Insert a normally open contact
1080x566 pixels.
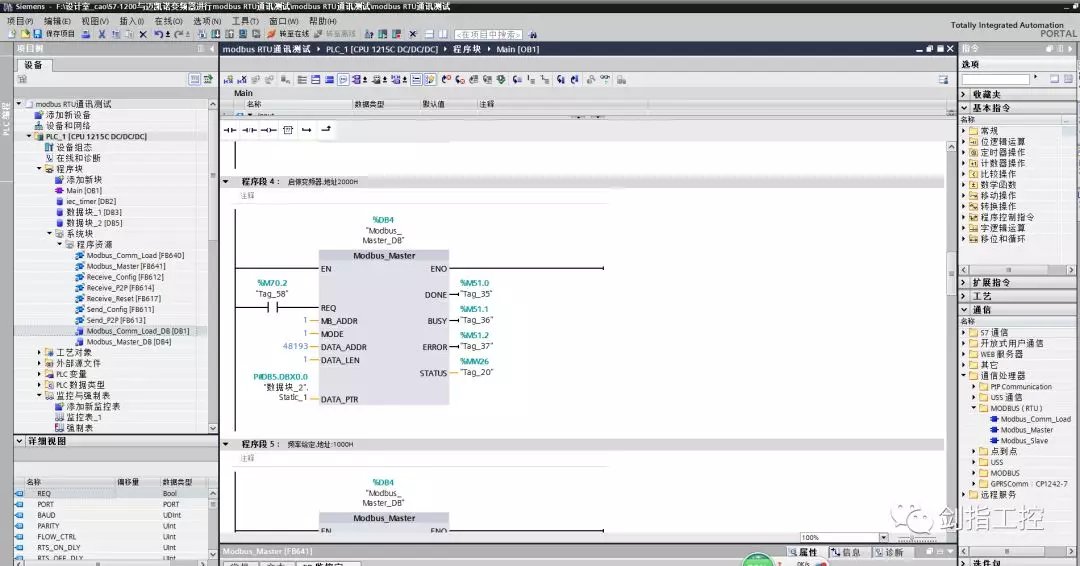(230, 130)
